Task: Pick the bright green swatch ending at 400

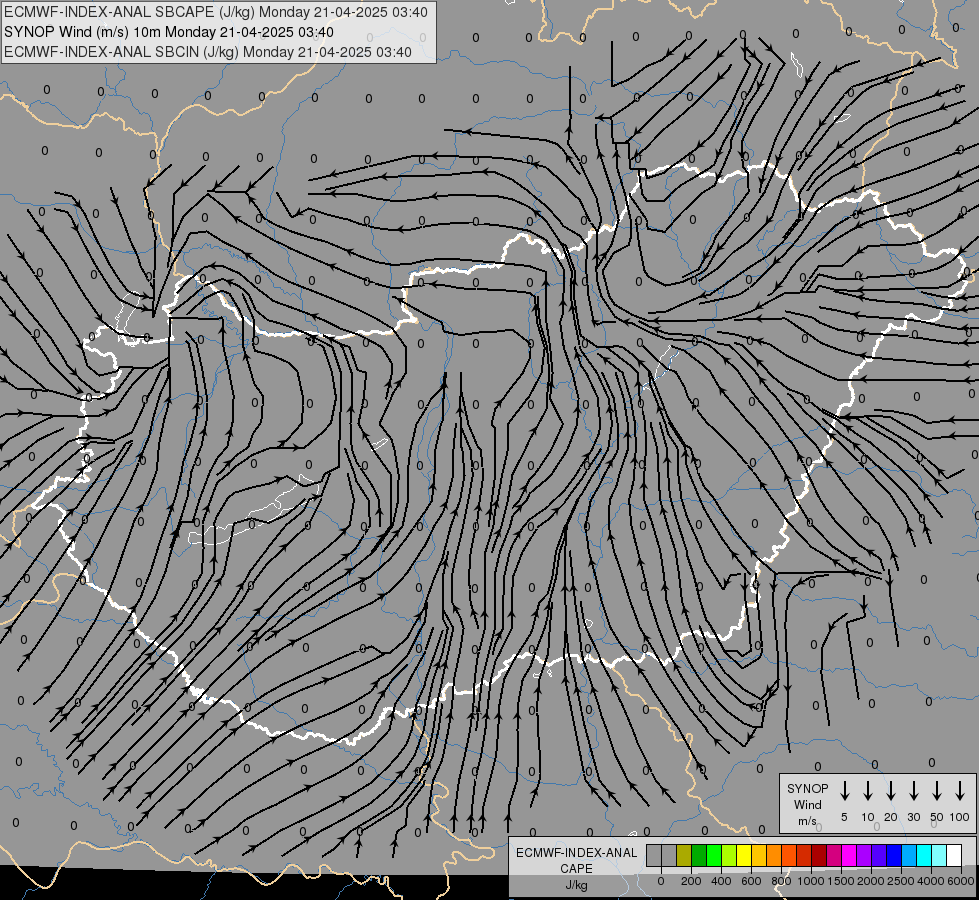Action: [714, 855]
